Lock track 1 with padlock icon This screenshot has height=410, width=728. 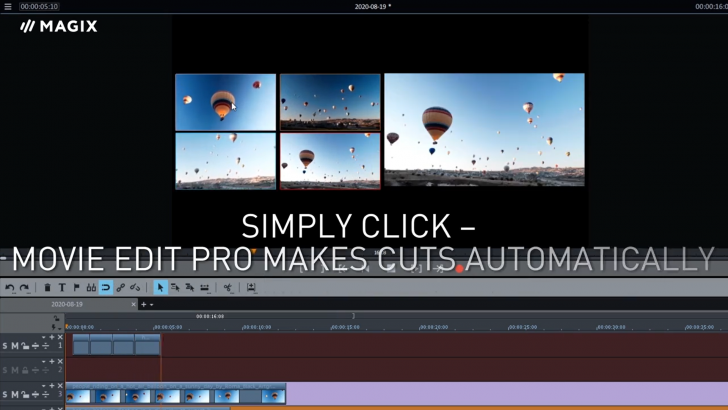click(x=25, y=346)
